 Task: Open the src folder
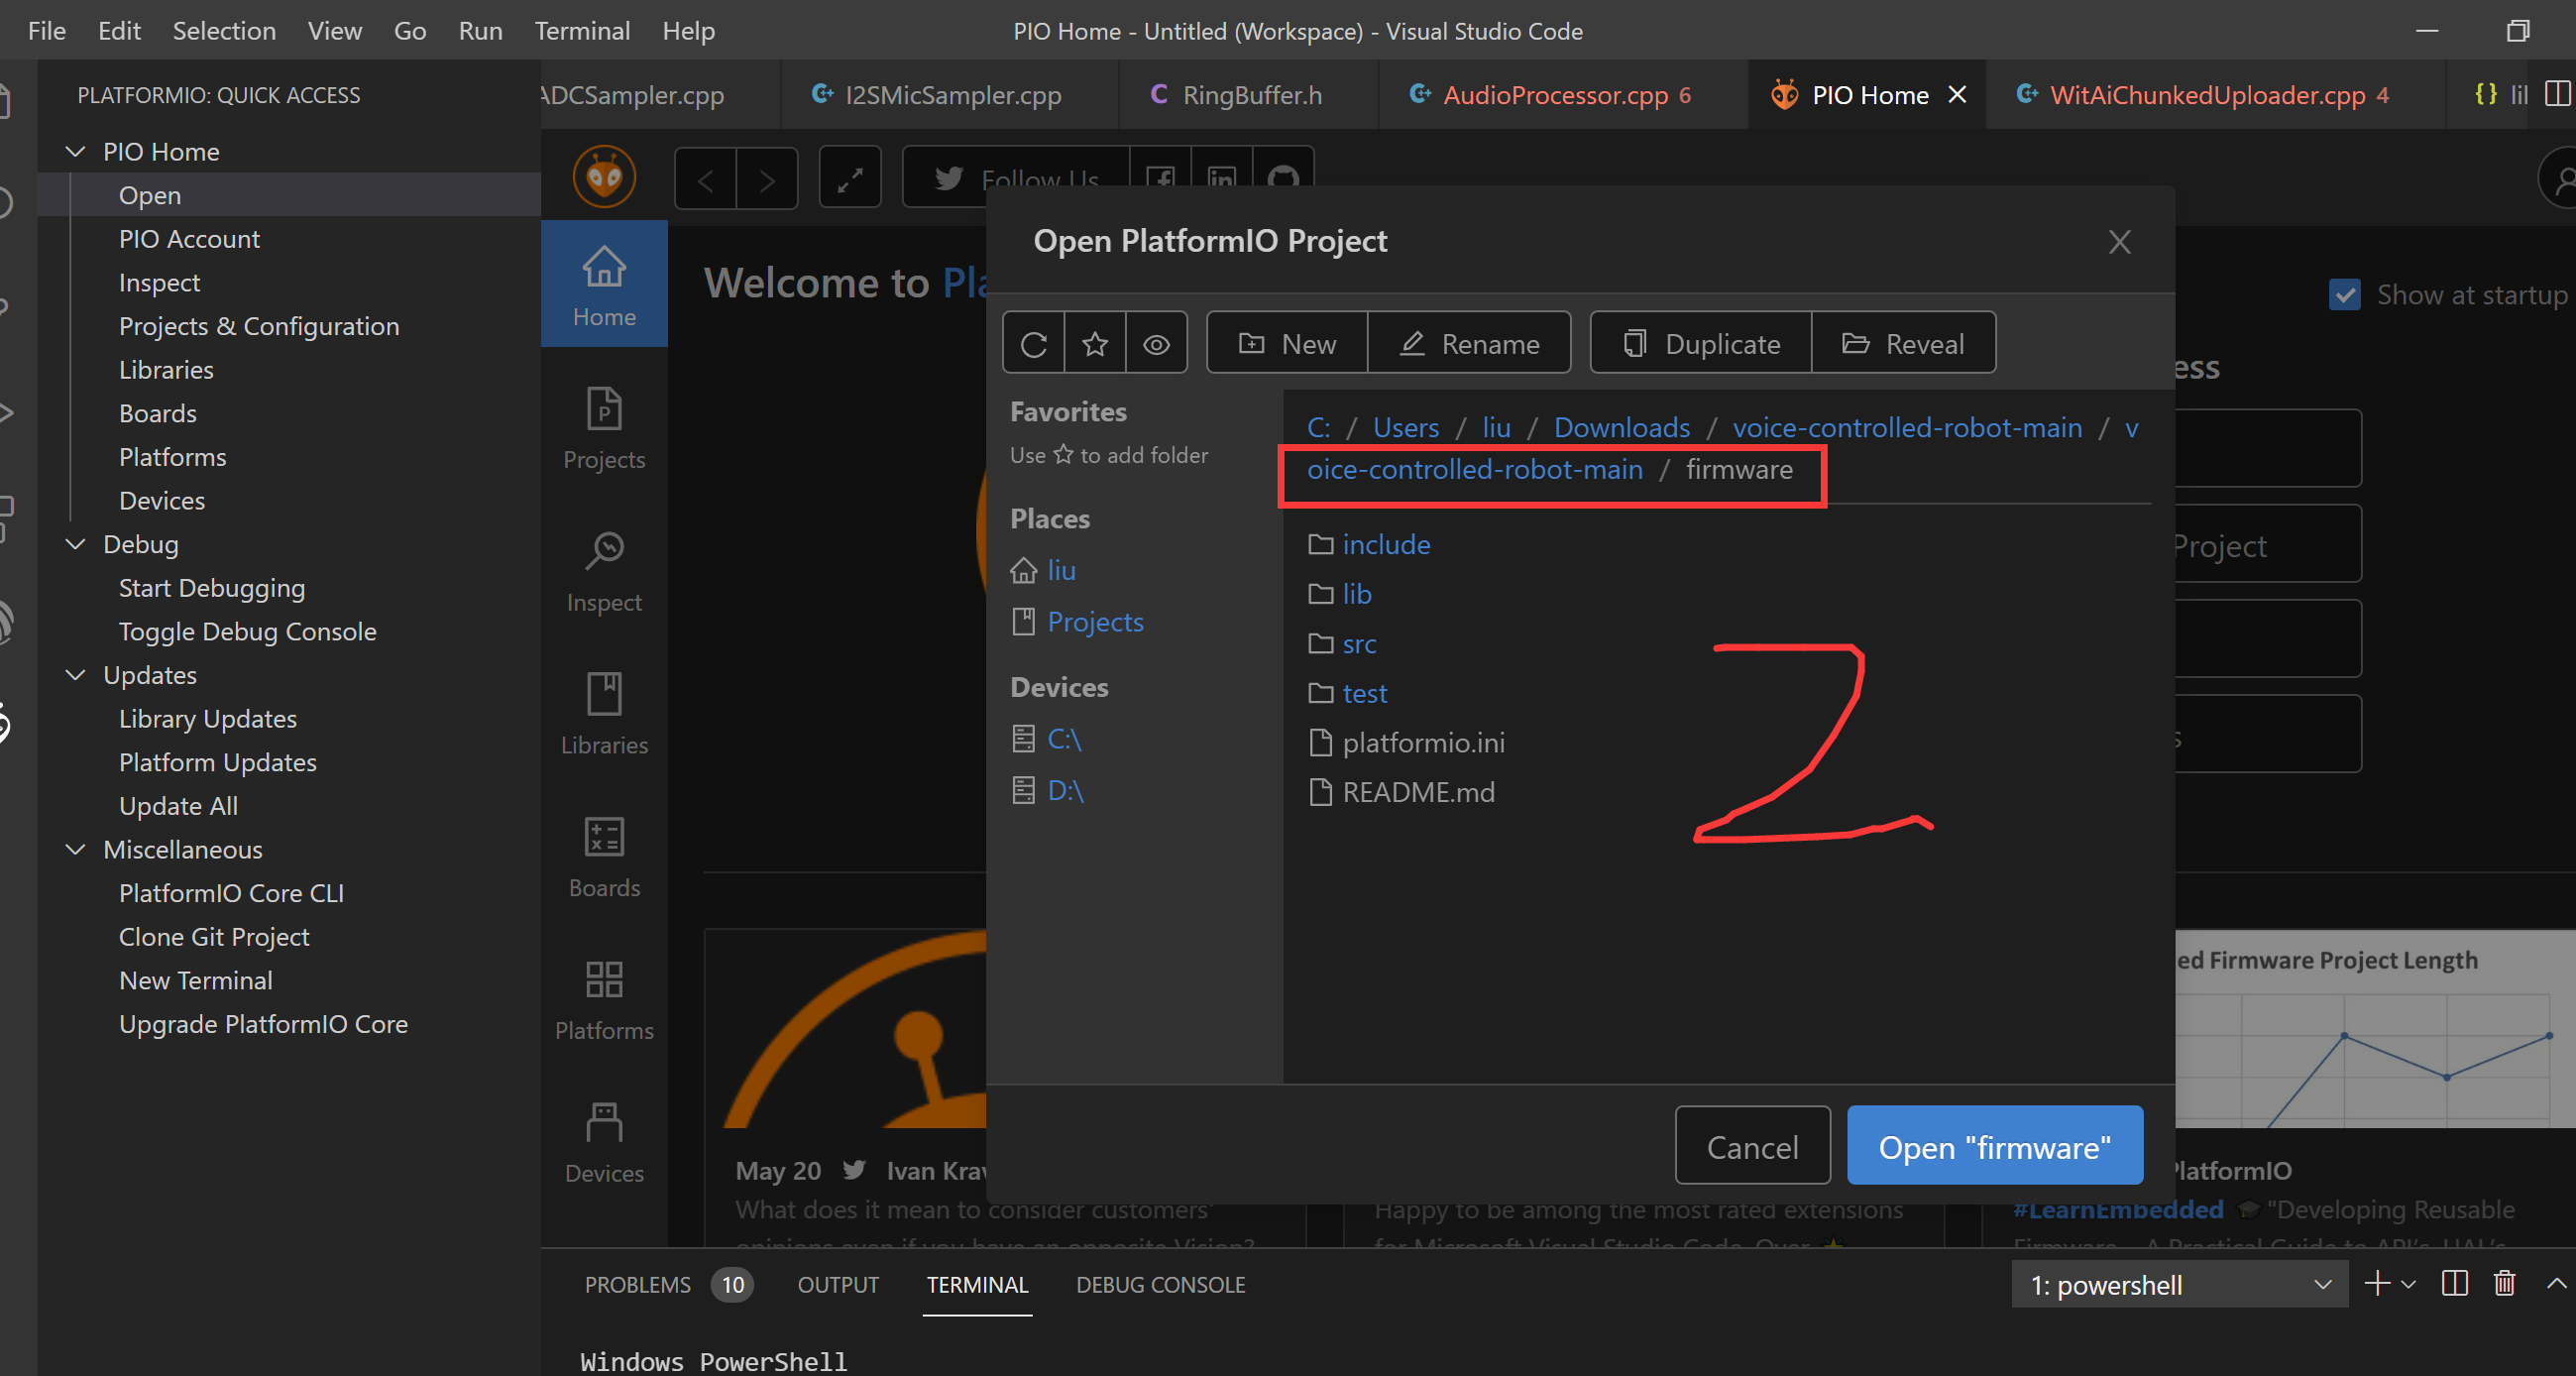click(x=1358, y=644)
